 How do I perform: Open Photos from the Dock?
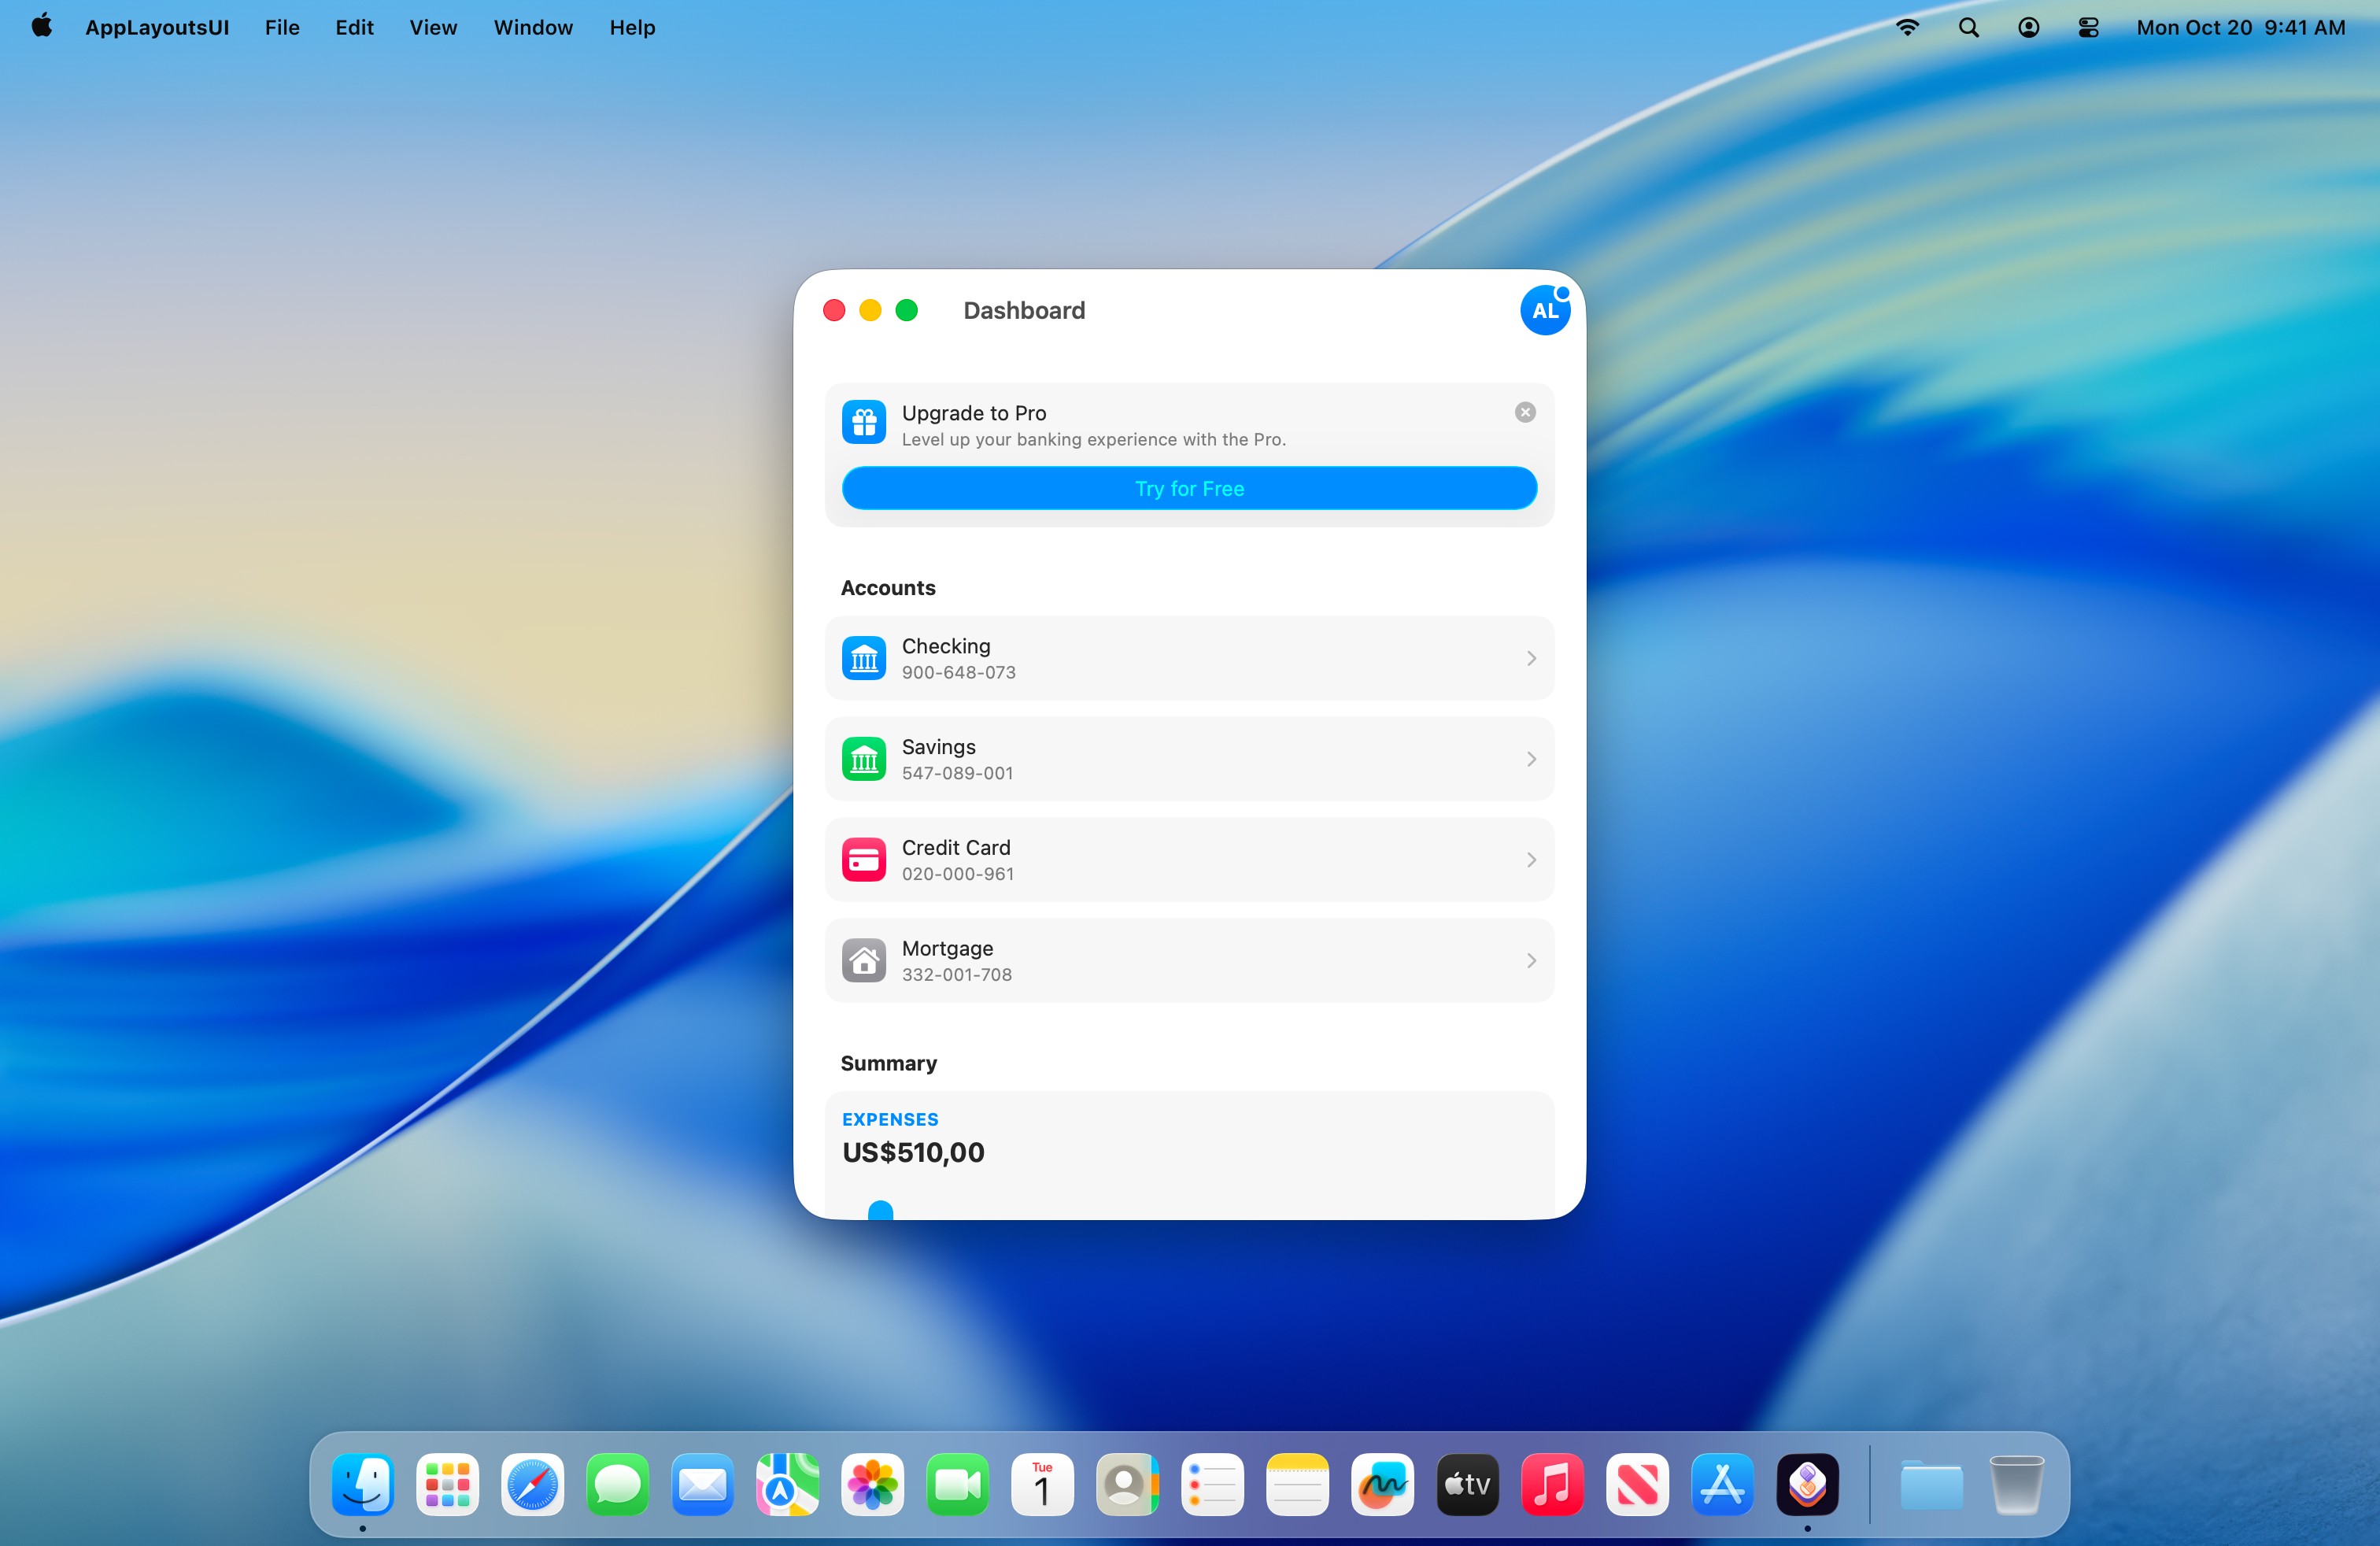pyautogui.click(x=872, y=1484)
